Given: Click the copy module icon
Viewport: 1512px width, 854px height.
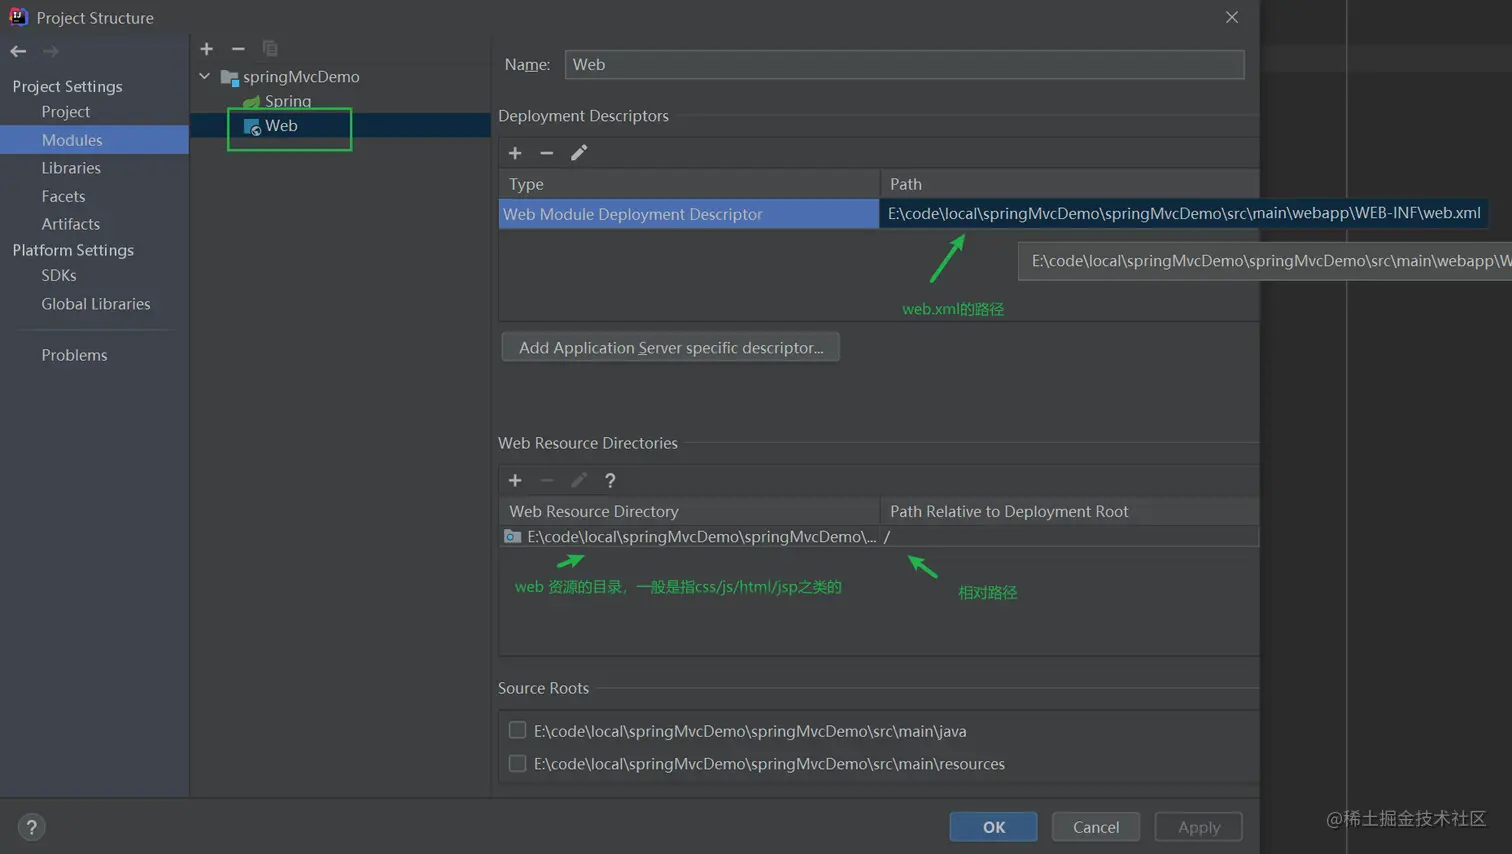Looking at the screenshot, I should pos(270,48).
